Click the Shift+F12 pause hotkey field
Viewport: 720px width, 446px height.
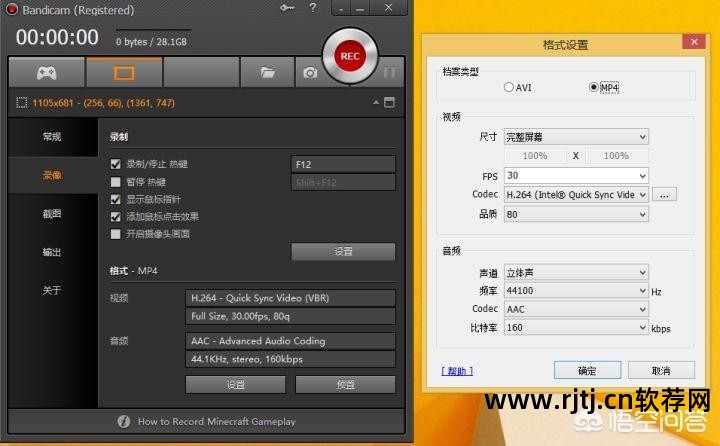point(343,182)
